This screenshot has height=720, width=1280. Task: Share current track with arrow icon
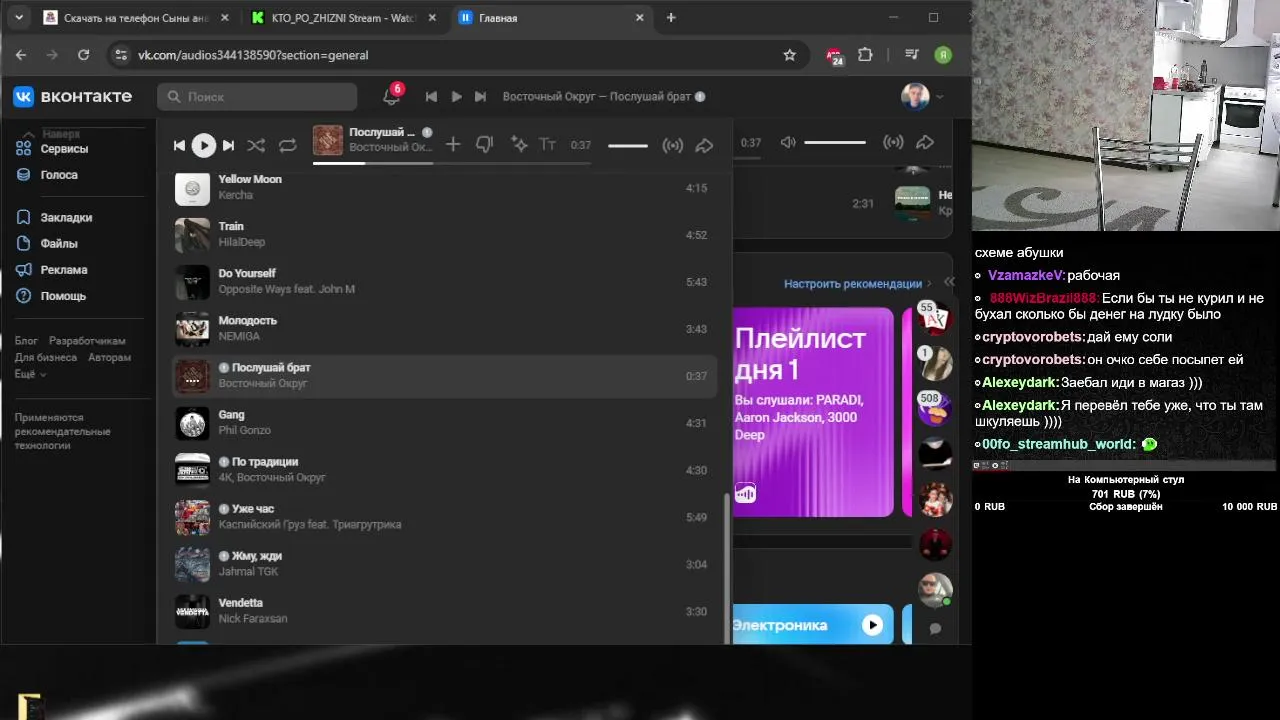704,146
